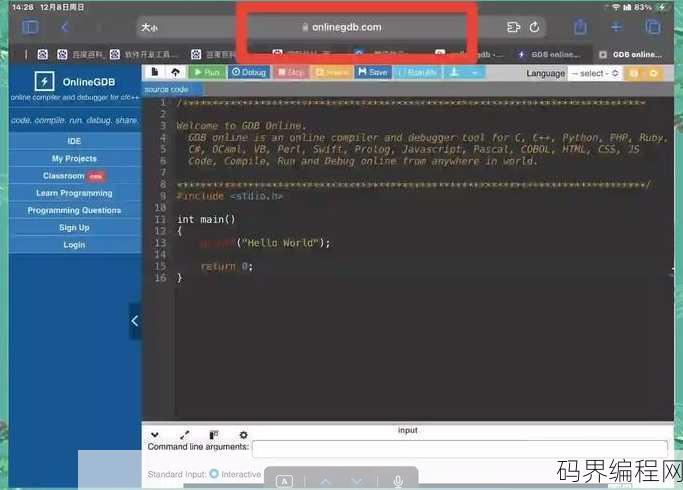Open a new tab with plus icon

point(616,27)
